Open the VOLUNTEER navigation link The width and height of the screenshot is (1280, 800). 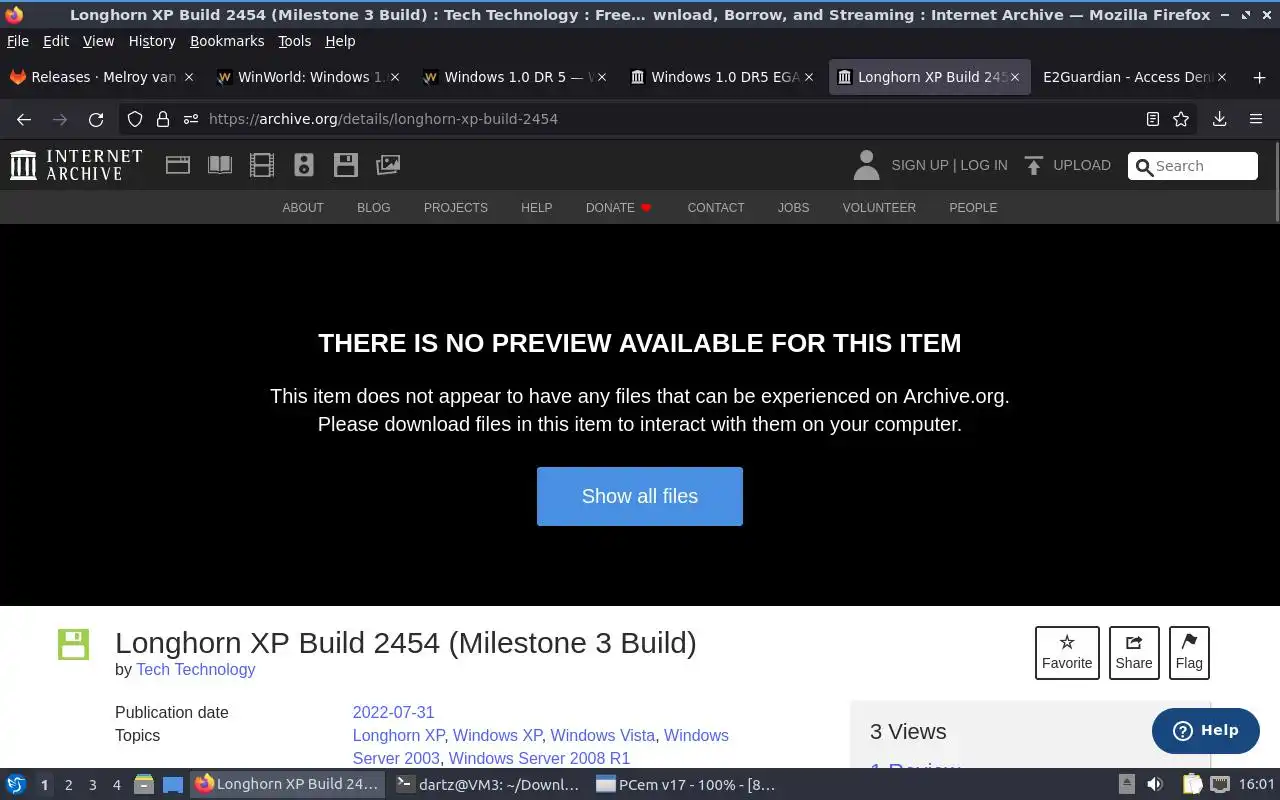tap(879, 208)
